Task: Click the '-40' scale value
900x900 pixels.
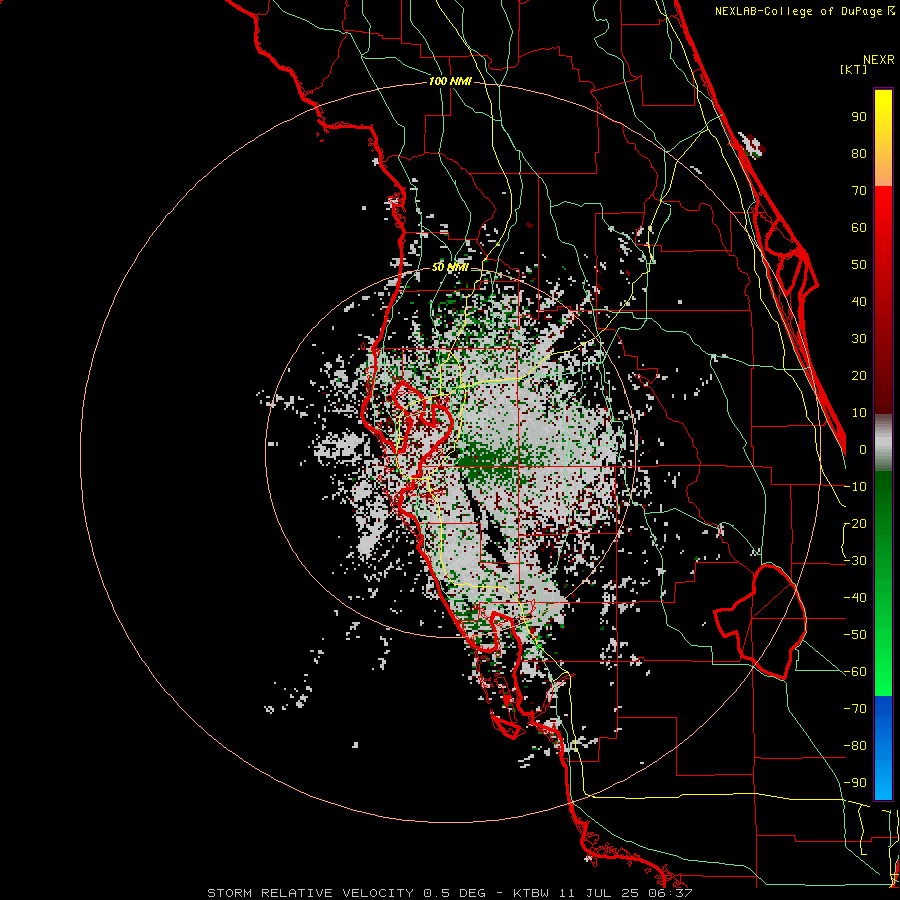Action: tap(855, 598)
